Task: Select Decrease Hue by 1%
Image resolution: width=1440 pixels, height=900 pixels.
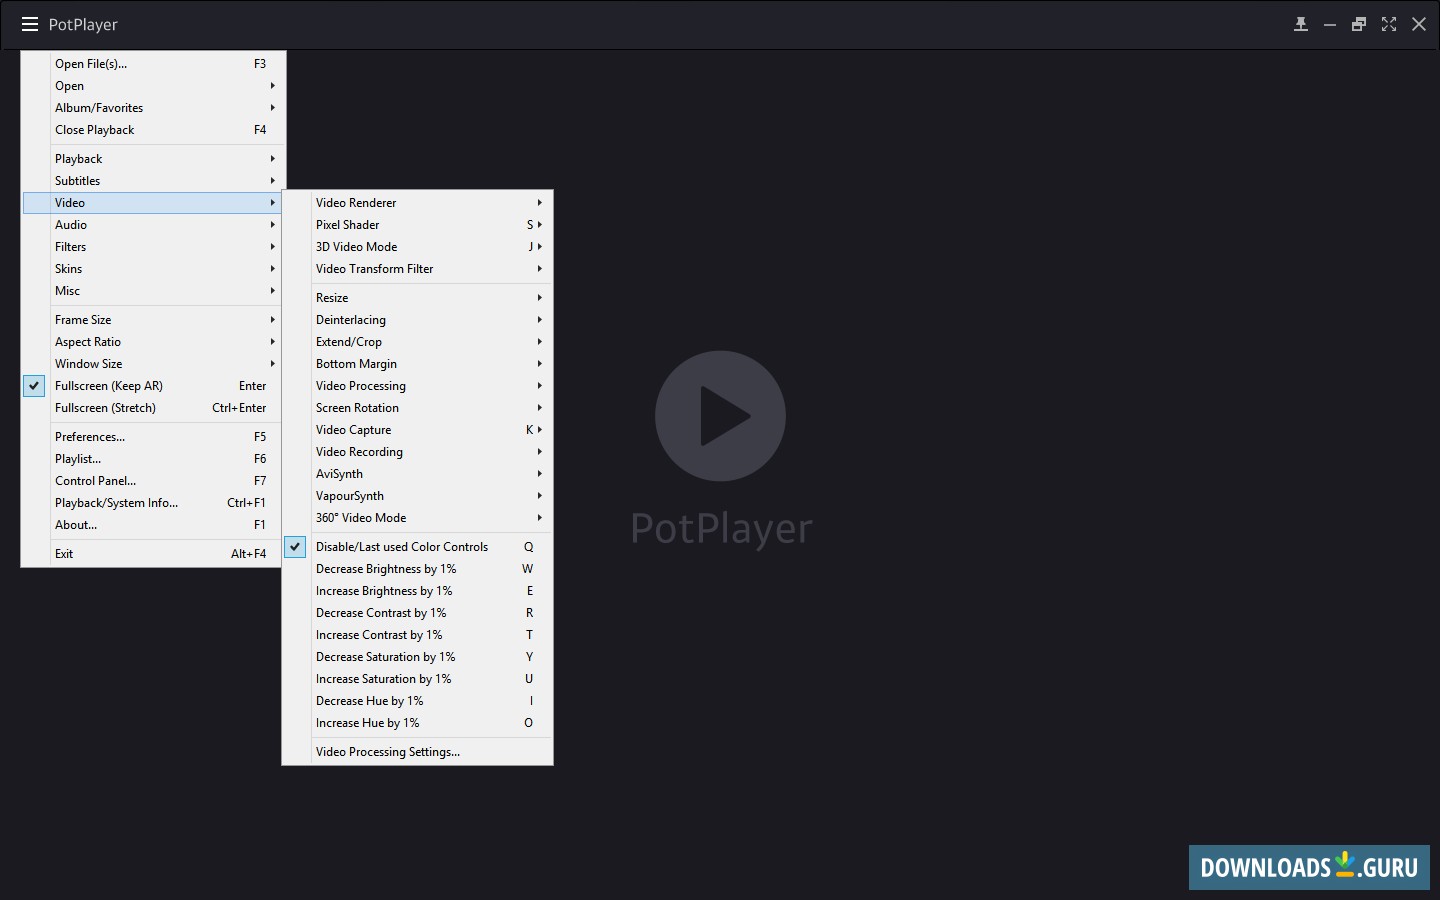Action: tap(418, 701)
